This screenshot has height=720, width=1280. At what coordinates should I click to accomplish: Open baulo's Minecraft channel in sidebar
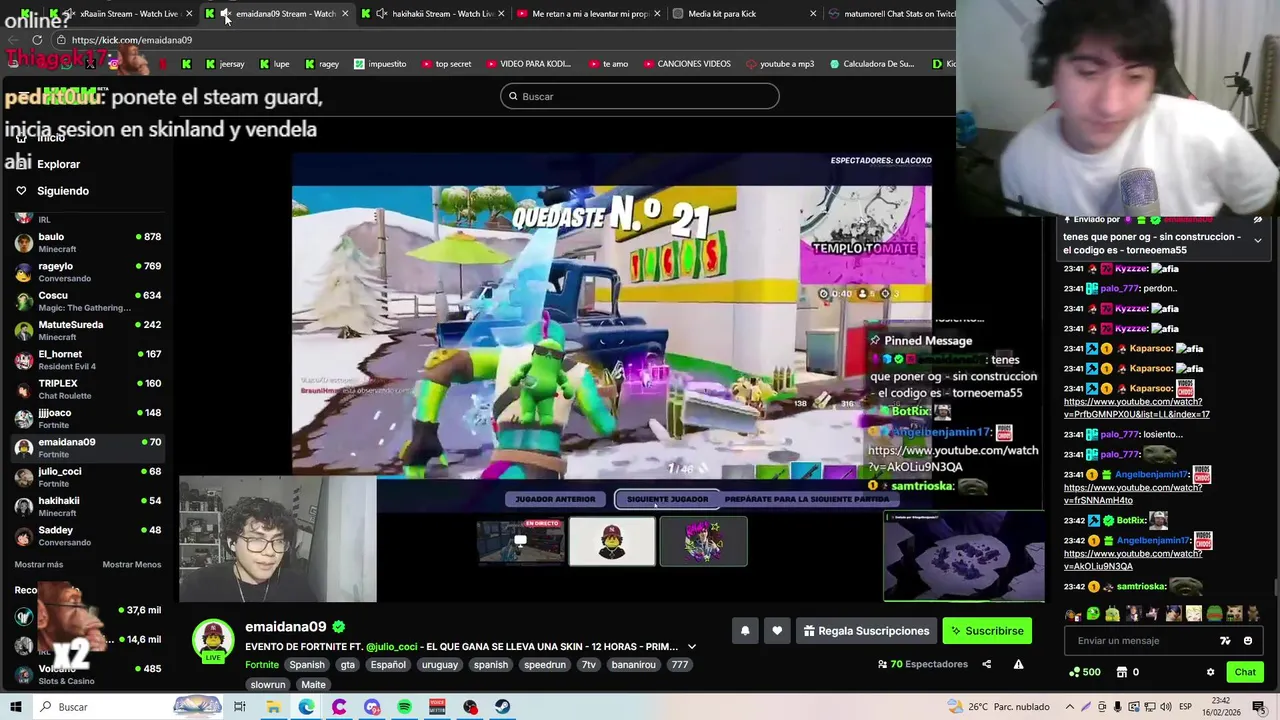88,243
